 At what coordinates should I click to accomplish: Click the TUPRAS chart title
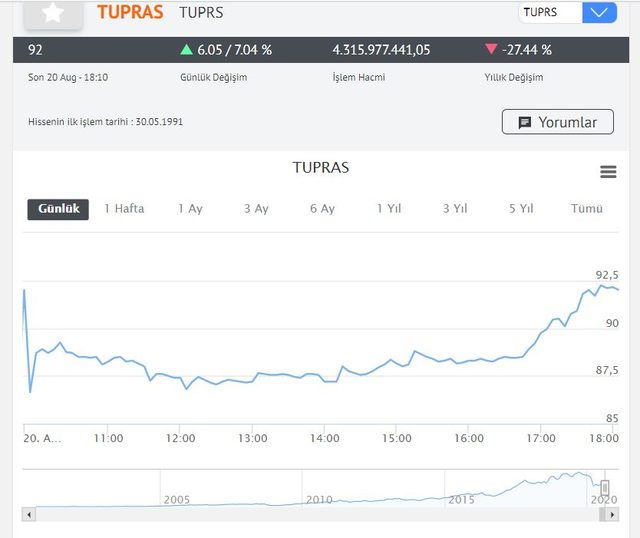pos(321,168)
